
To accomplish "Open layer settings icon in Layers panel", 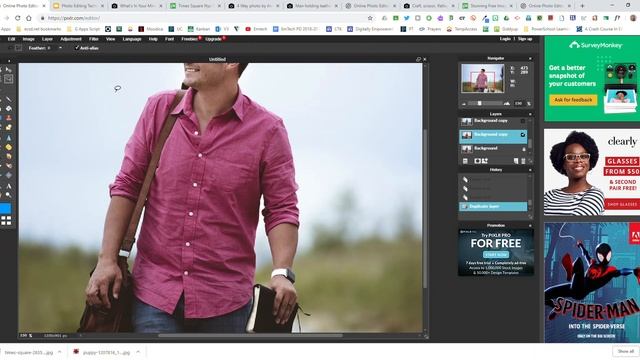I will 465,161.
